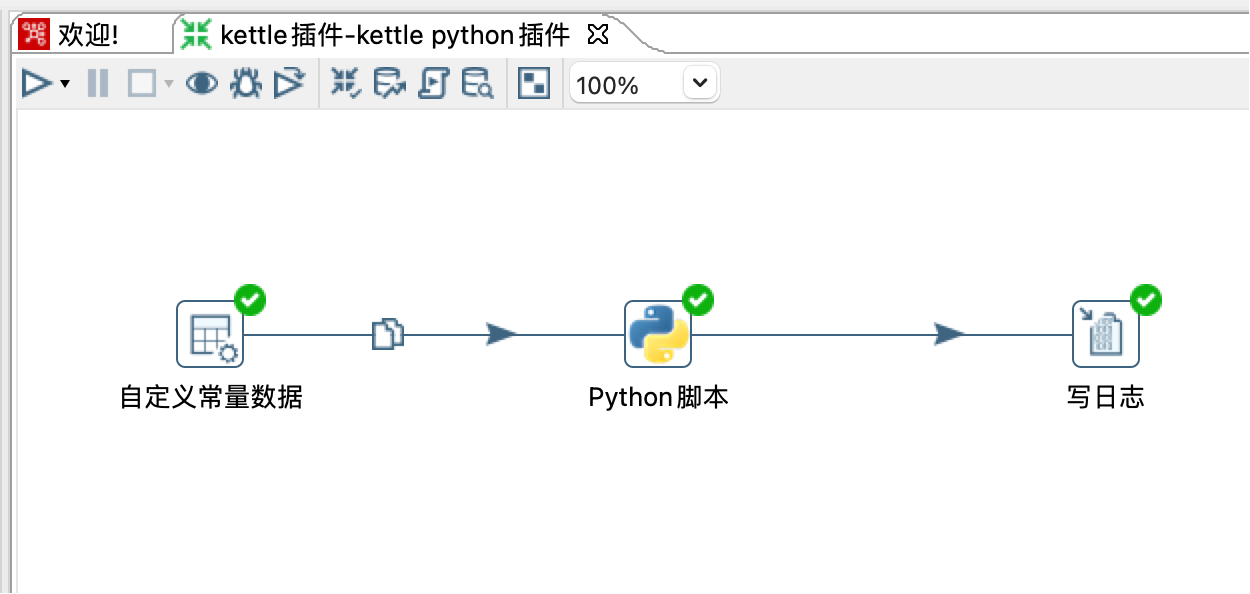Select the 自定义常量数据 step

tap(210, 334)
